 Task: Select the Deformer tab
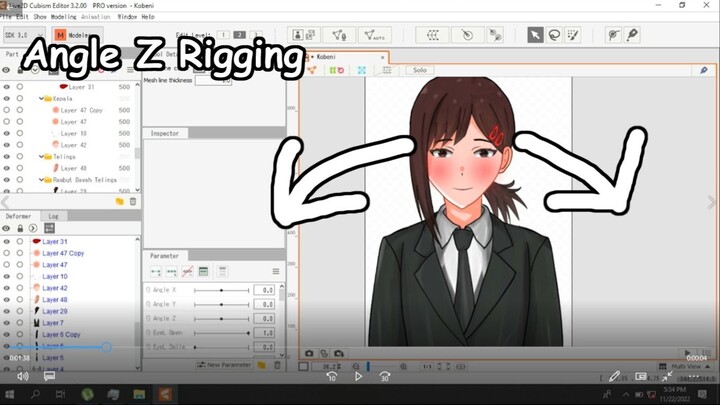(18, 216)
